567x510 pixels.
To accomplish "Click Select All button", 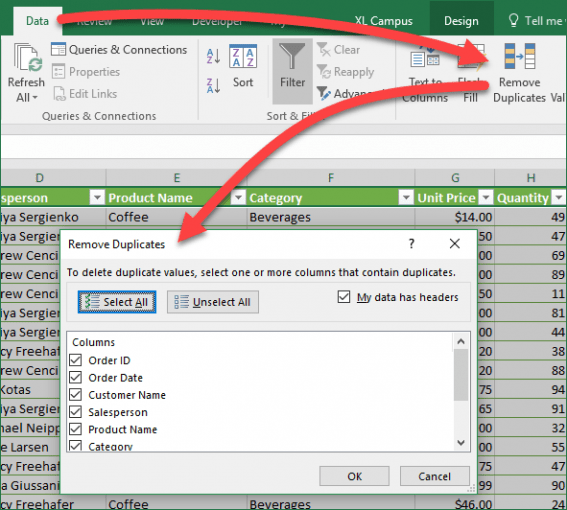I will [x=117, y=302].
